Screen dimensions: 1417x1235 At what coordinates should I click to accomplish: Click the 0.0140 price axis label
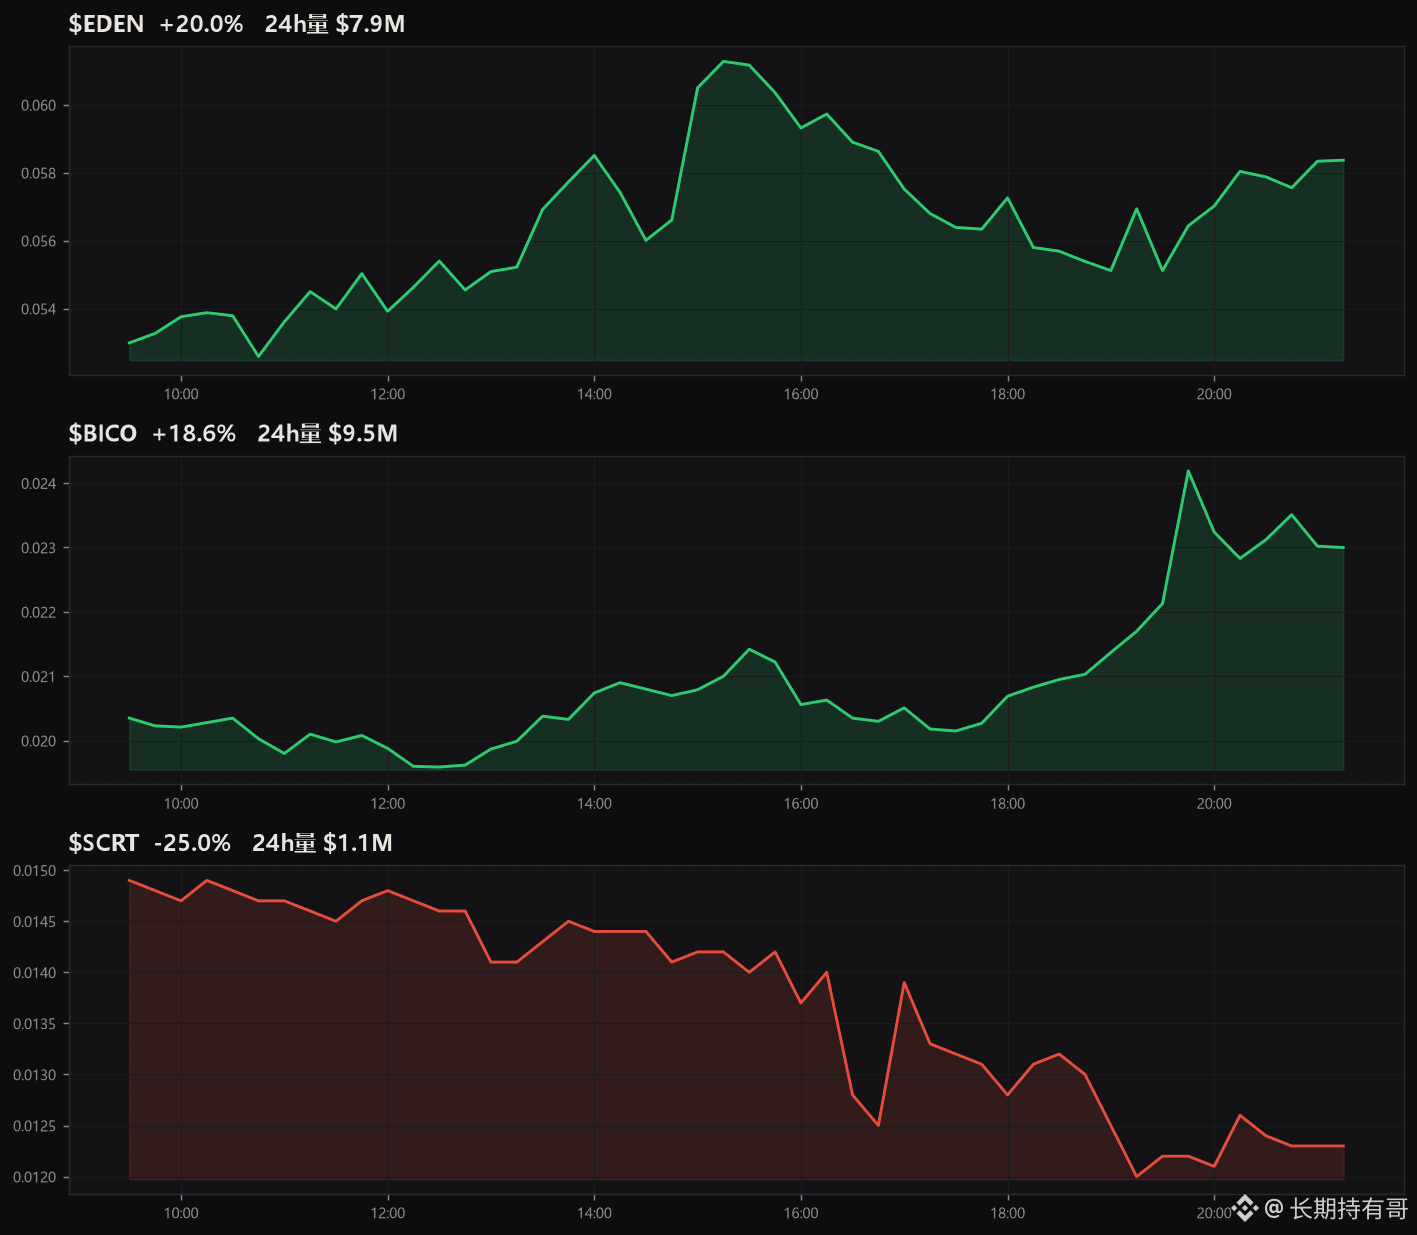tap(35, 972)
